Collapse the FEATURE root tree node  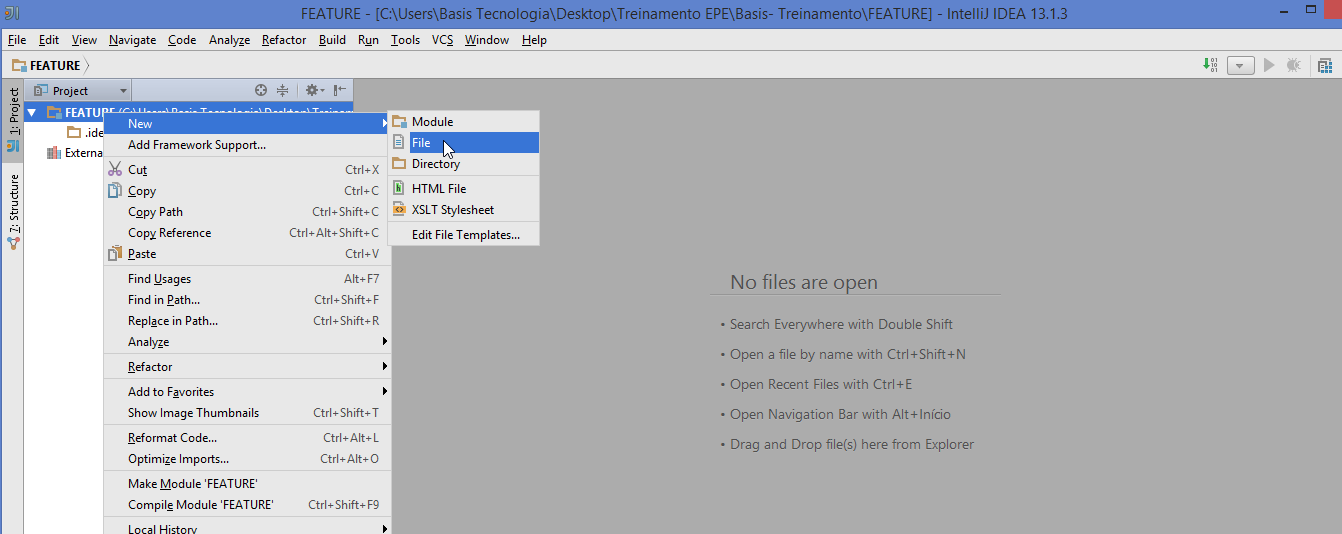click(32, 112)
